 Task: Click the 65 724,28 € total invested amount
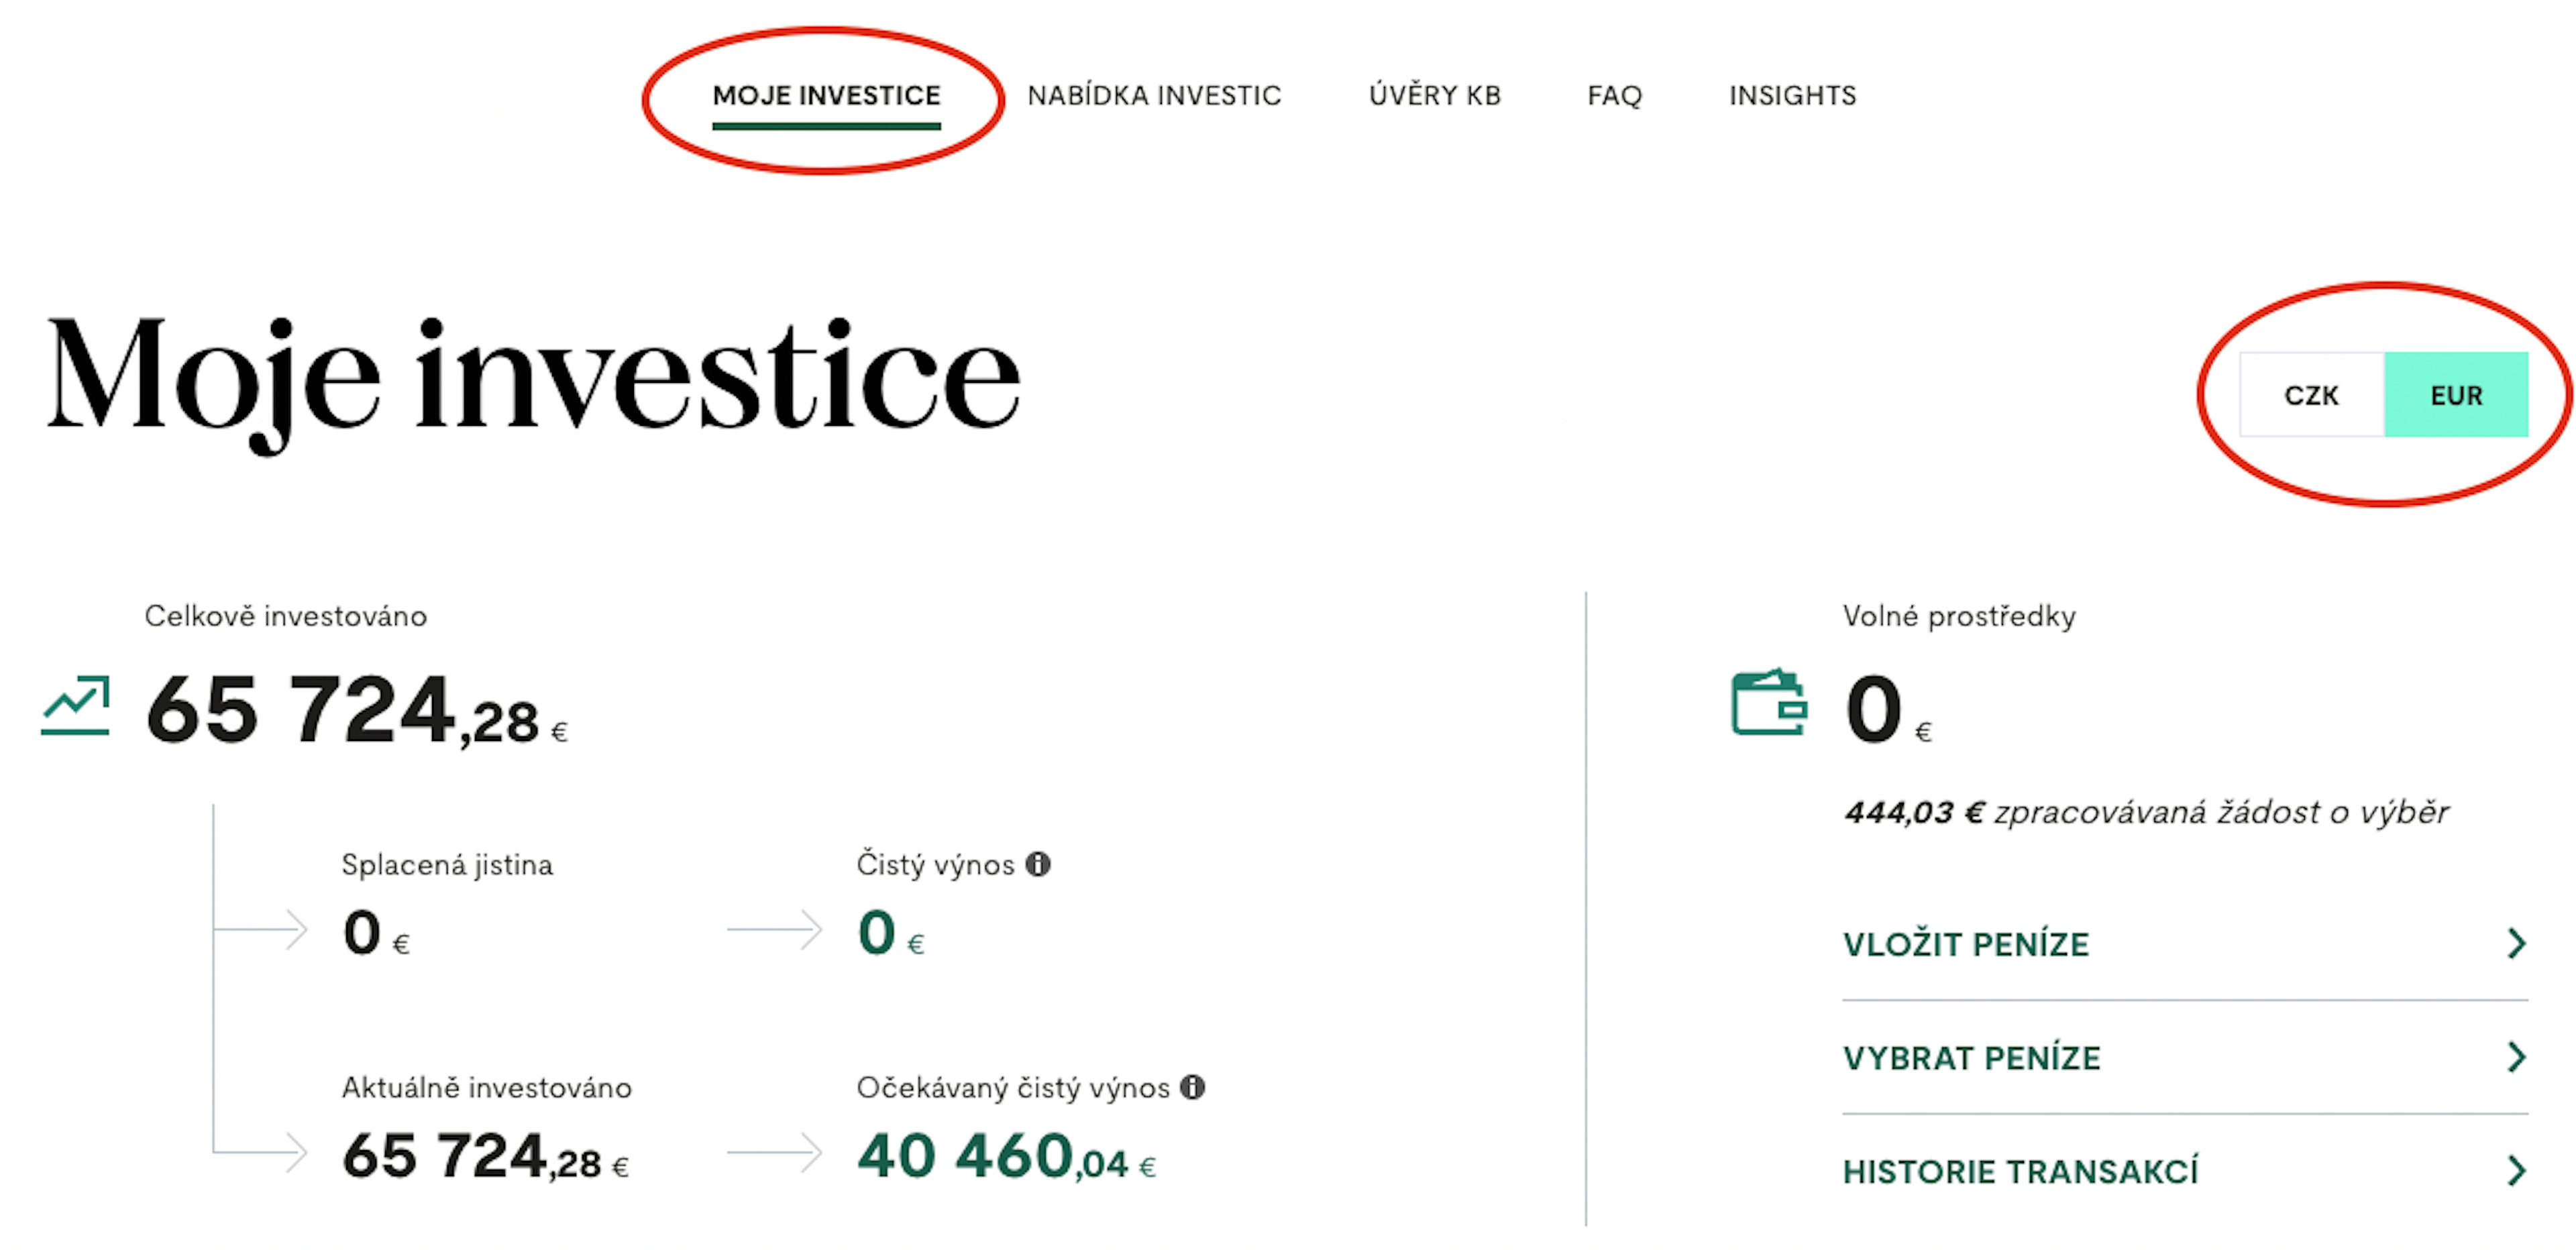[357, 710]
